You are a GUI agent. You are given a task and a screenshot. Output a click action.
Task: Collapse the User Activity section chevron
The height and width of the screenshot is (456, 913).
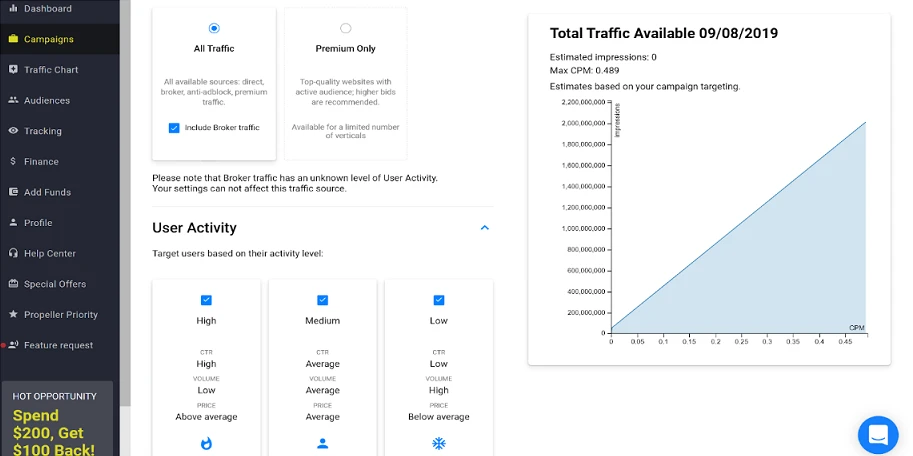484,228
